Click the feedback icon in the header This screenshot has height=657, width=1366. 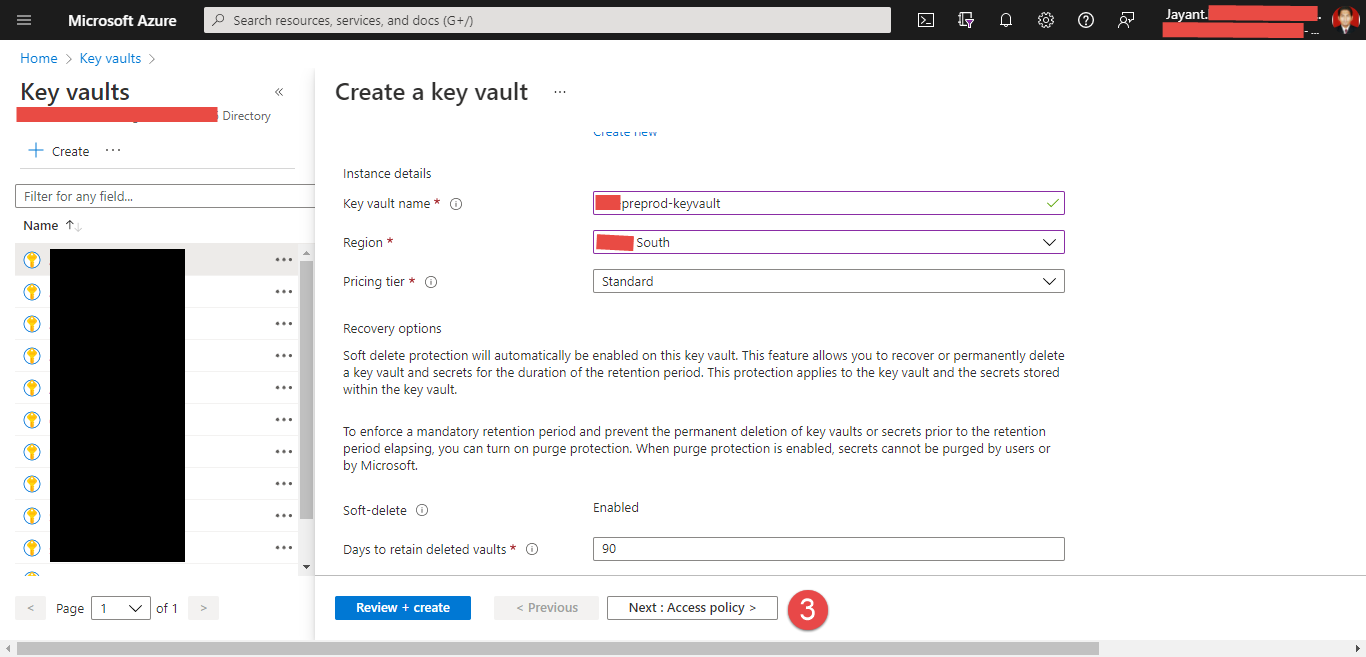[x=1126, y=20]
